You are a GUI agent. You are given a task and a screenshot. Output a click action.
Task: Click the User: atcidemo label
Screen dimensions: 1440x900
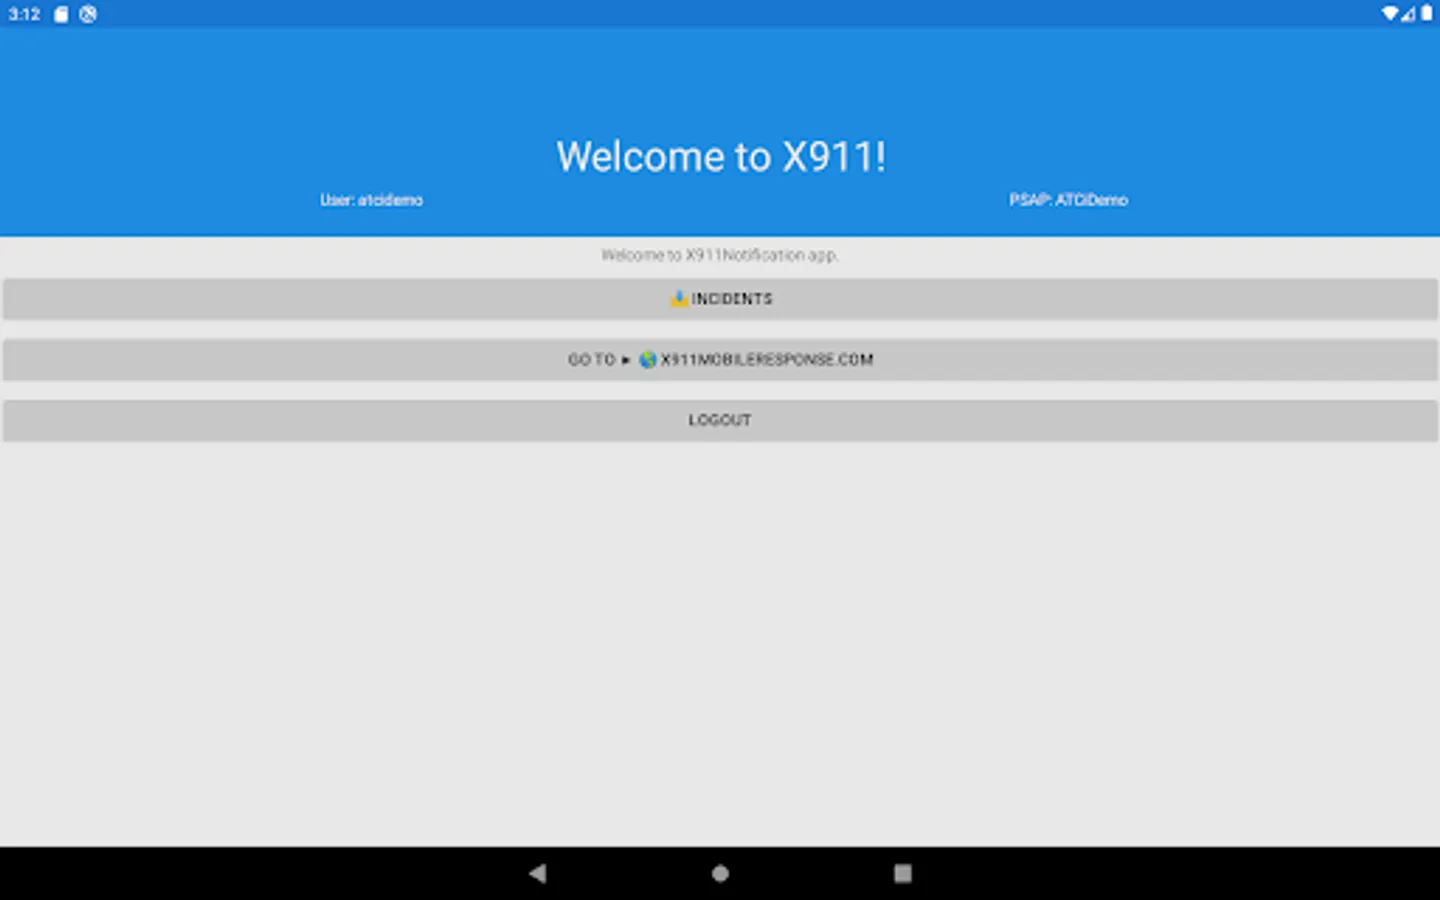tap(372, 200)
